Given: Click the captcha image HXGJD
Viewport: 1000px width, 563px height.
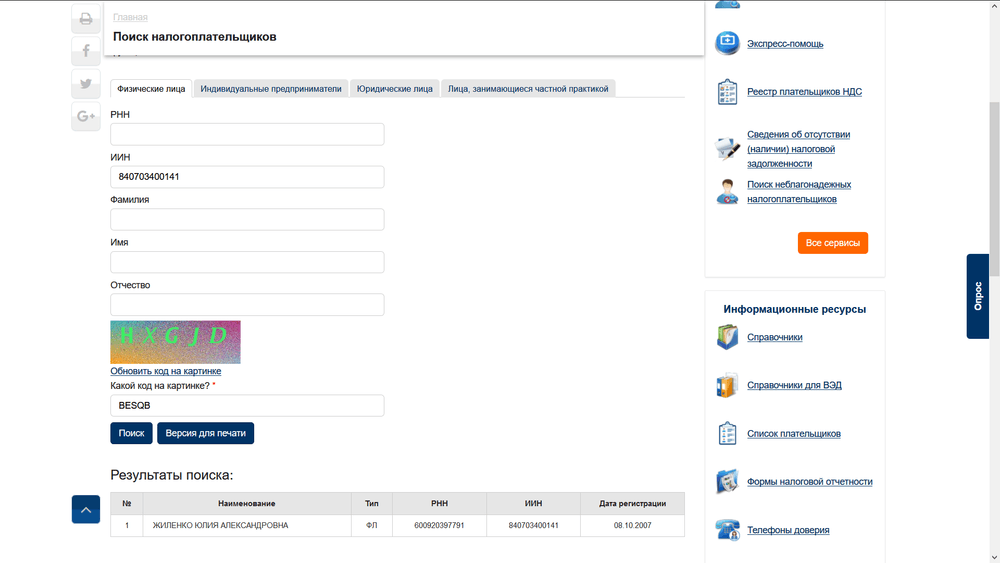Looking at the screenshot, I should tap(175, 342).
